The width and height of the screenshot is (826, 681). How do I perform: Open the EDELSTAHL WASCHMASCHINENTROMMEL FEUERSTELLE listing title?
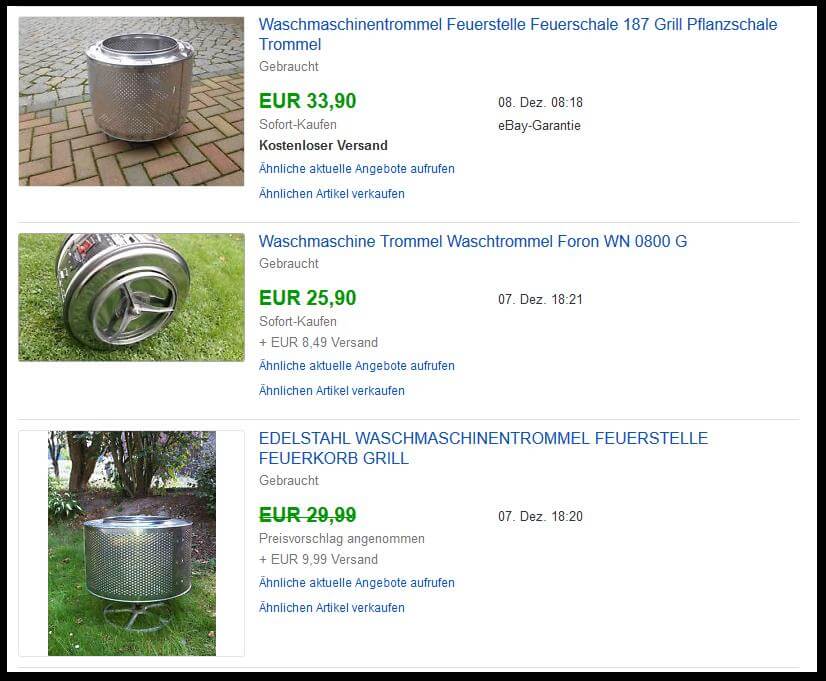click(x=483, y=448)
